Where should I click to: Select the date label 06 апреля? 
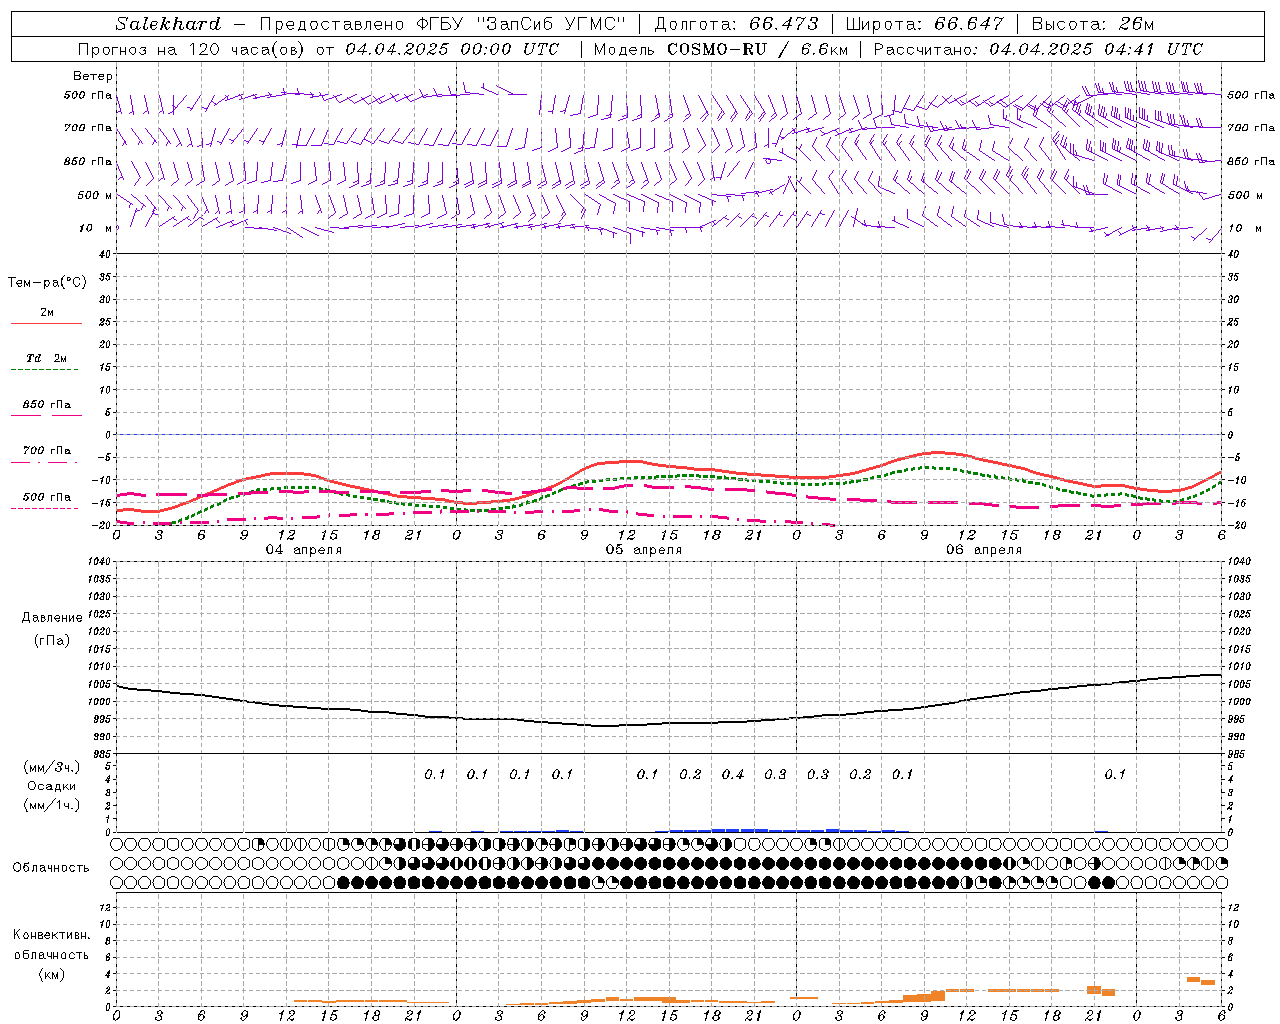pyautogui.click(x=984, y=550)
